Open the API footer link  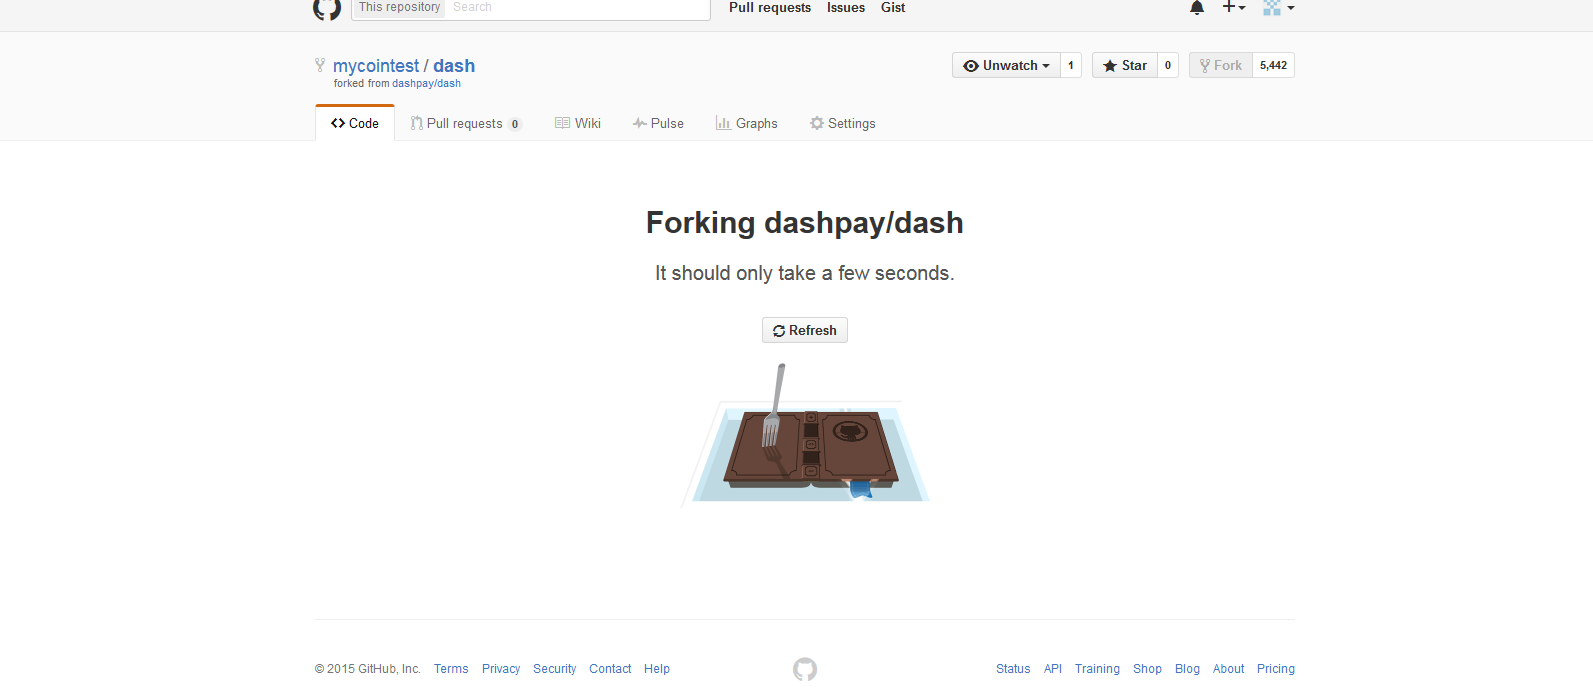[x=1053, y=669]
